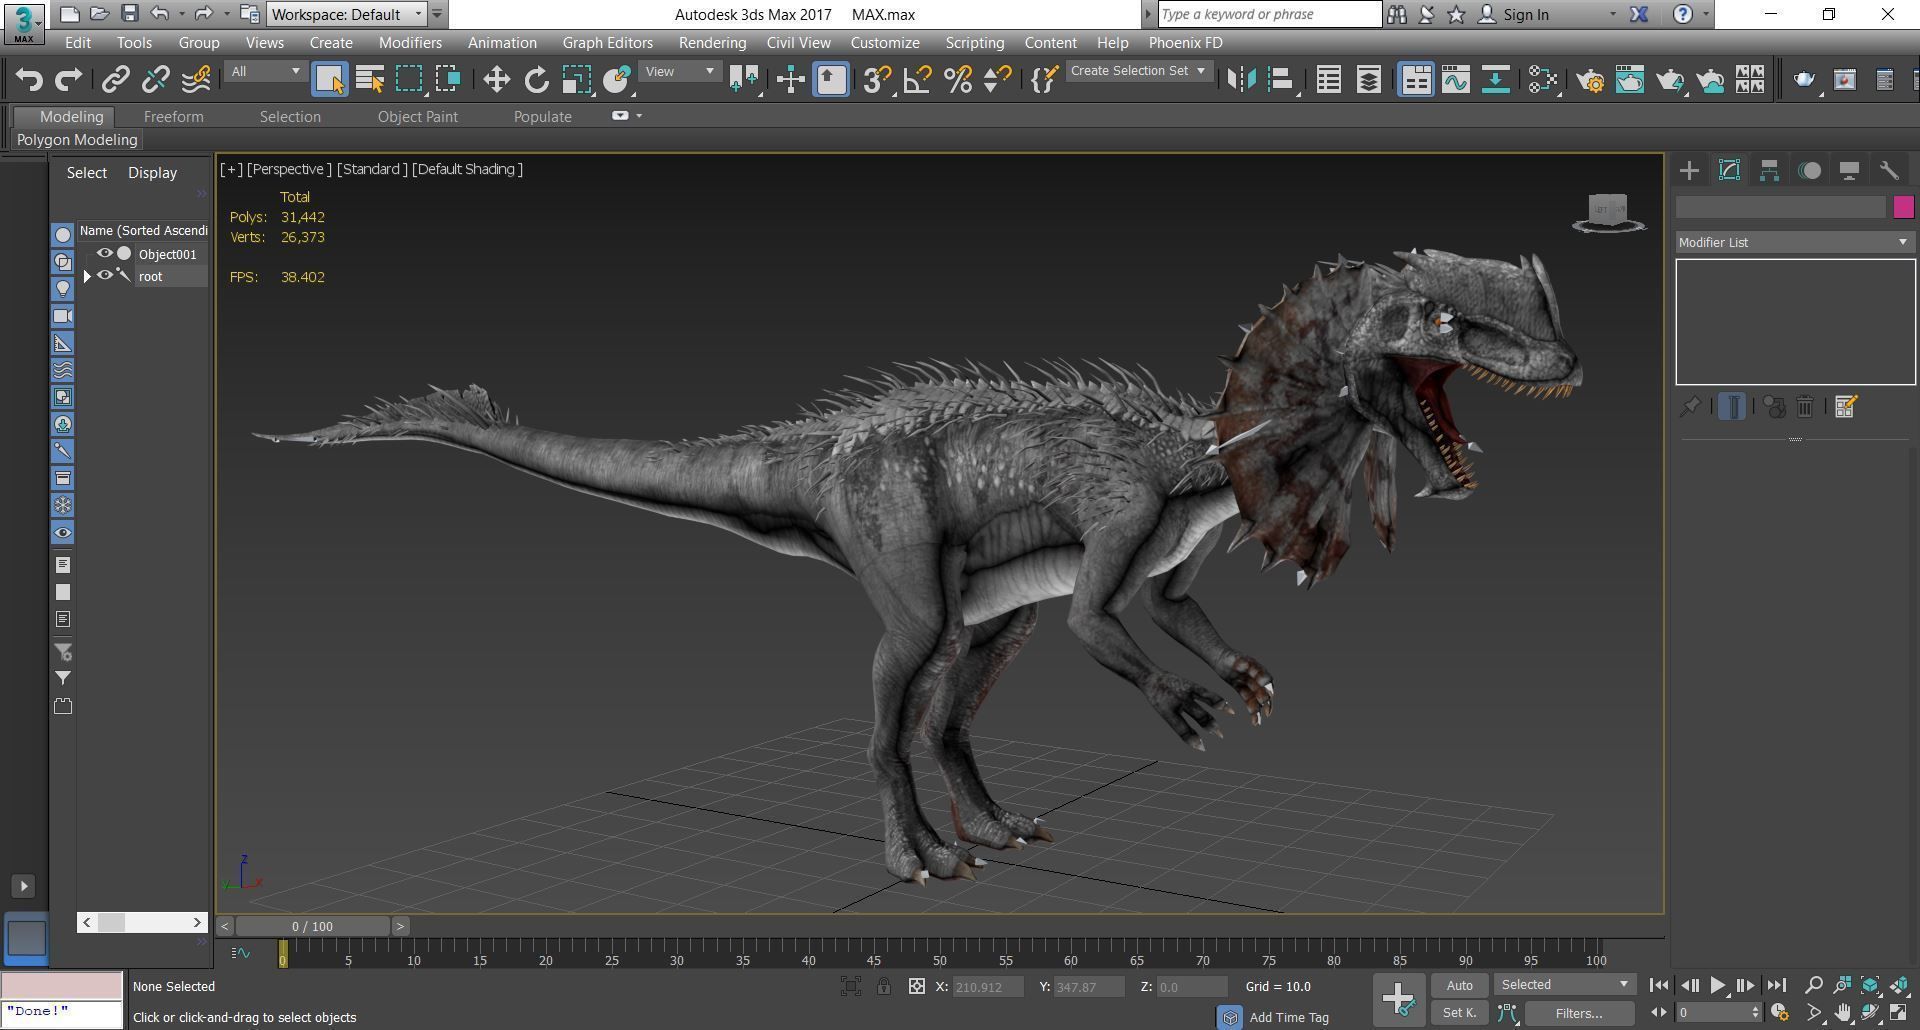Open the Selected key filter dropdown
The height and width of the screenshot is (1030, 1920).
pyautogui.click(x=1565, y=985)
